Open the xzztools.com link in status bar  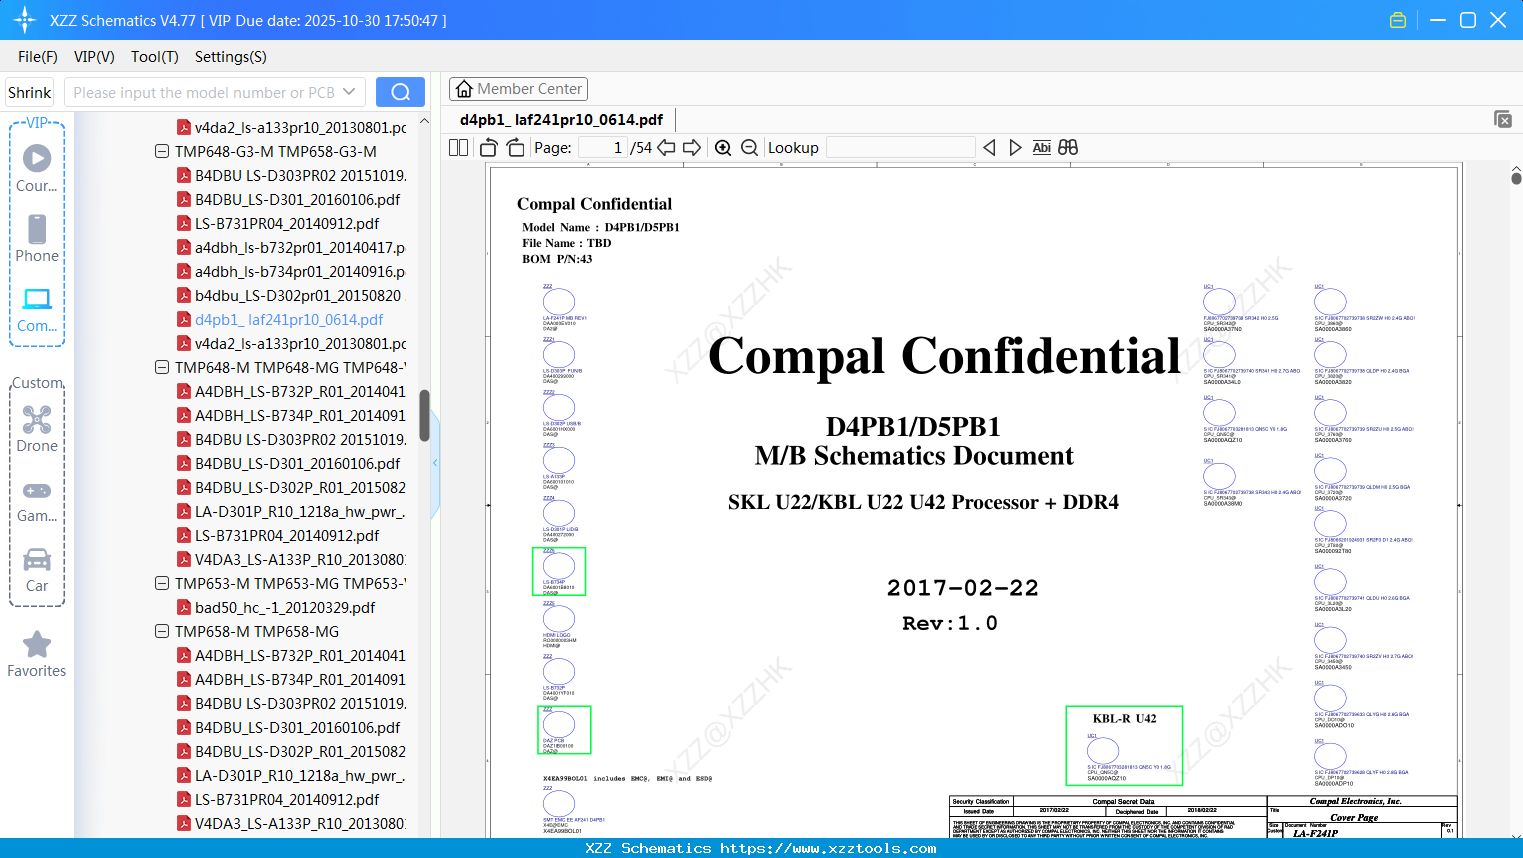tap(828, 848)
